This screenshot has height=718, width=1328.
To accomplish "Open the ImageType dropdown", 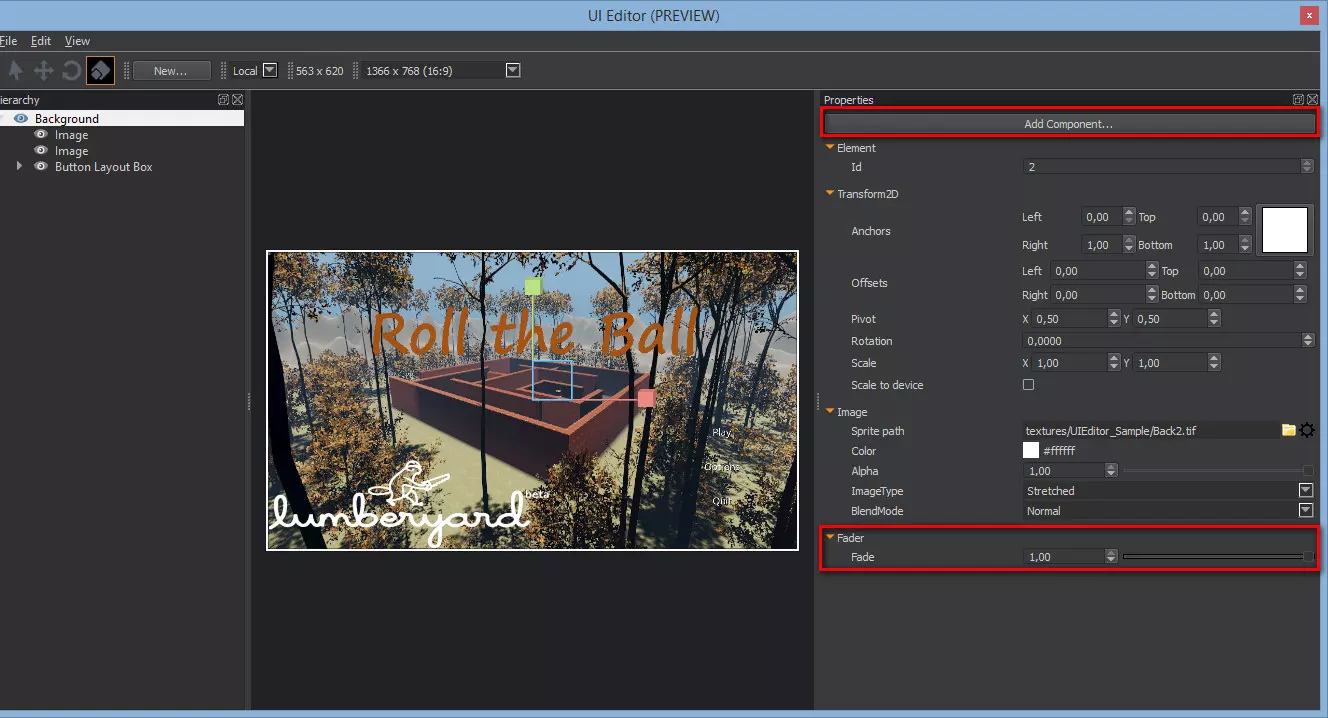I will point(1305,491).
